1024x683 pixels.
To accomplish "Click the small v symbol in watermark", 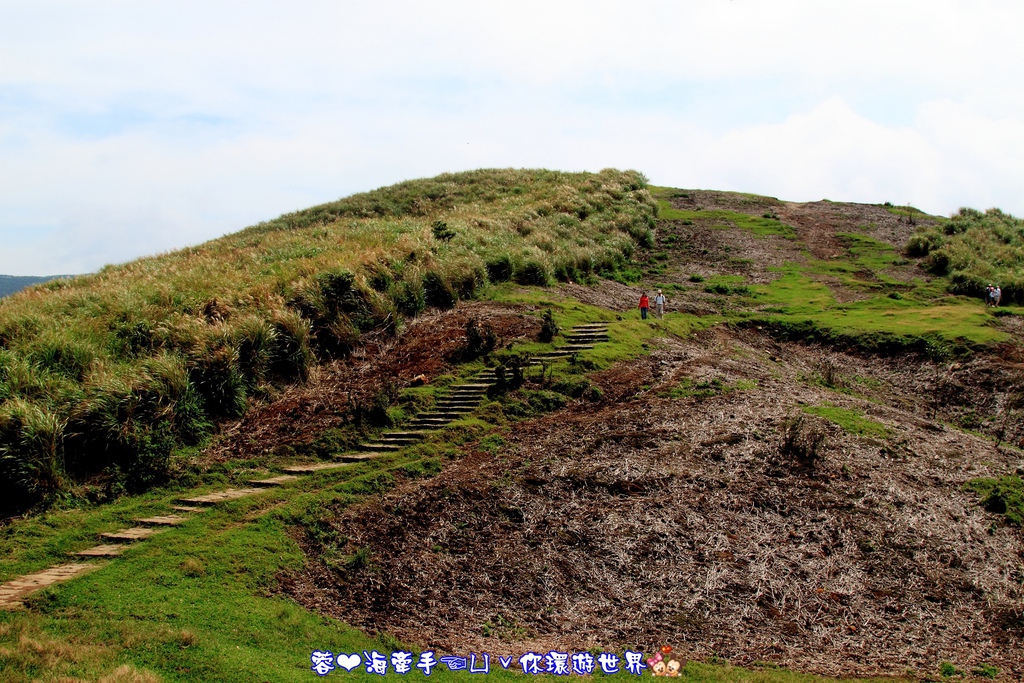I will (x=505, y=663).
